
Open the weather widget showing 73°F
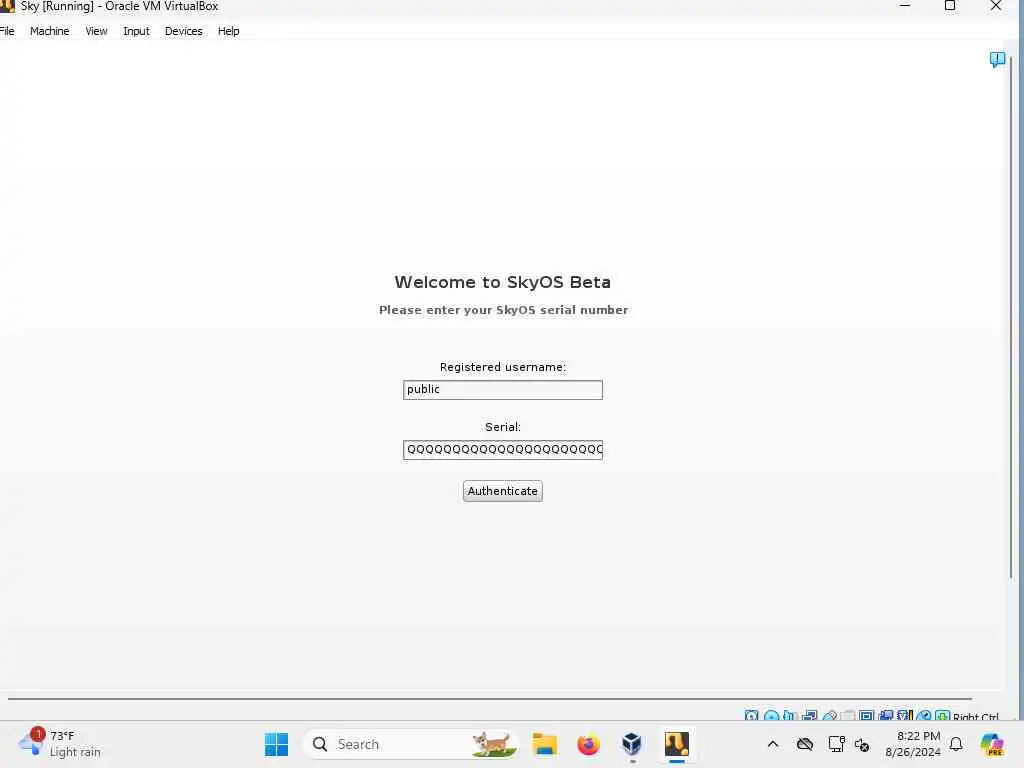(60, 744)
